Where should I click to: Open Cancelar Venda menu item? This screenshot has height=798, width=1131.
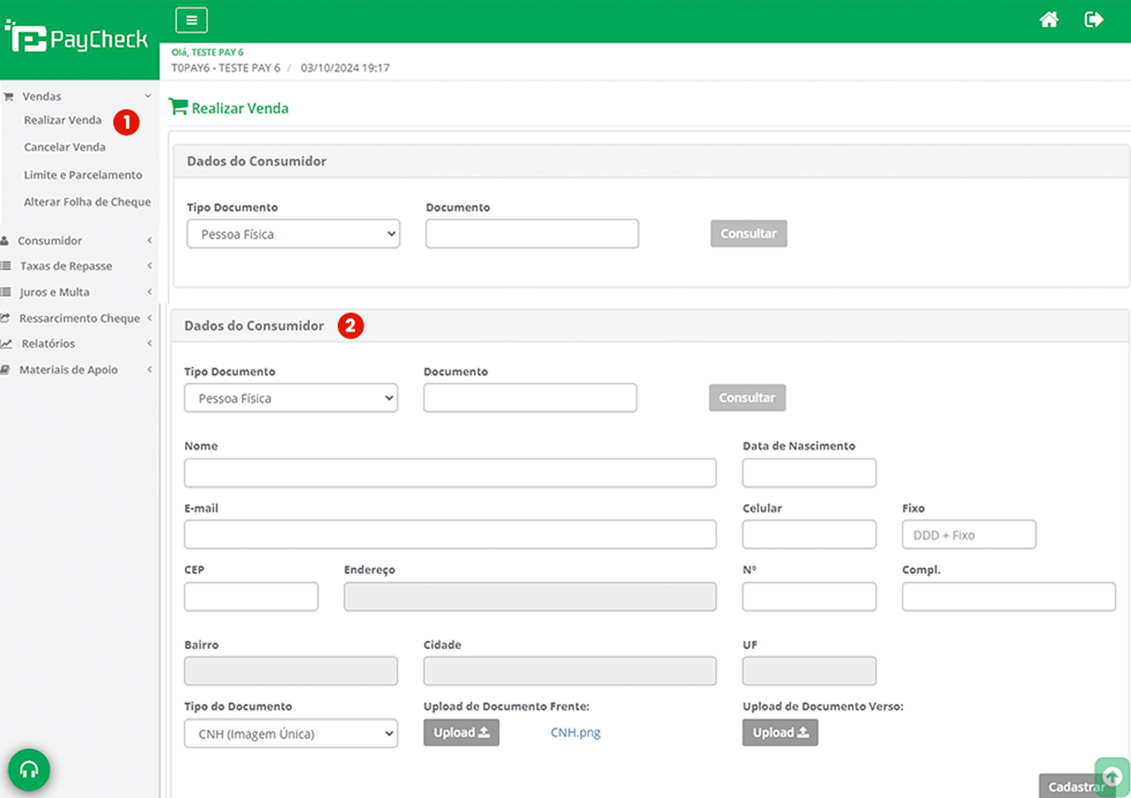(64, 147)
